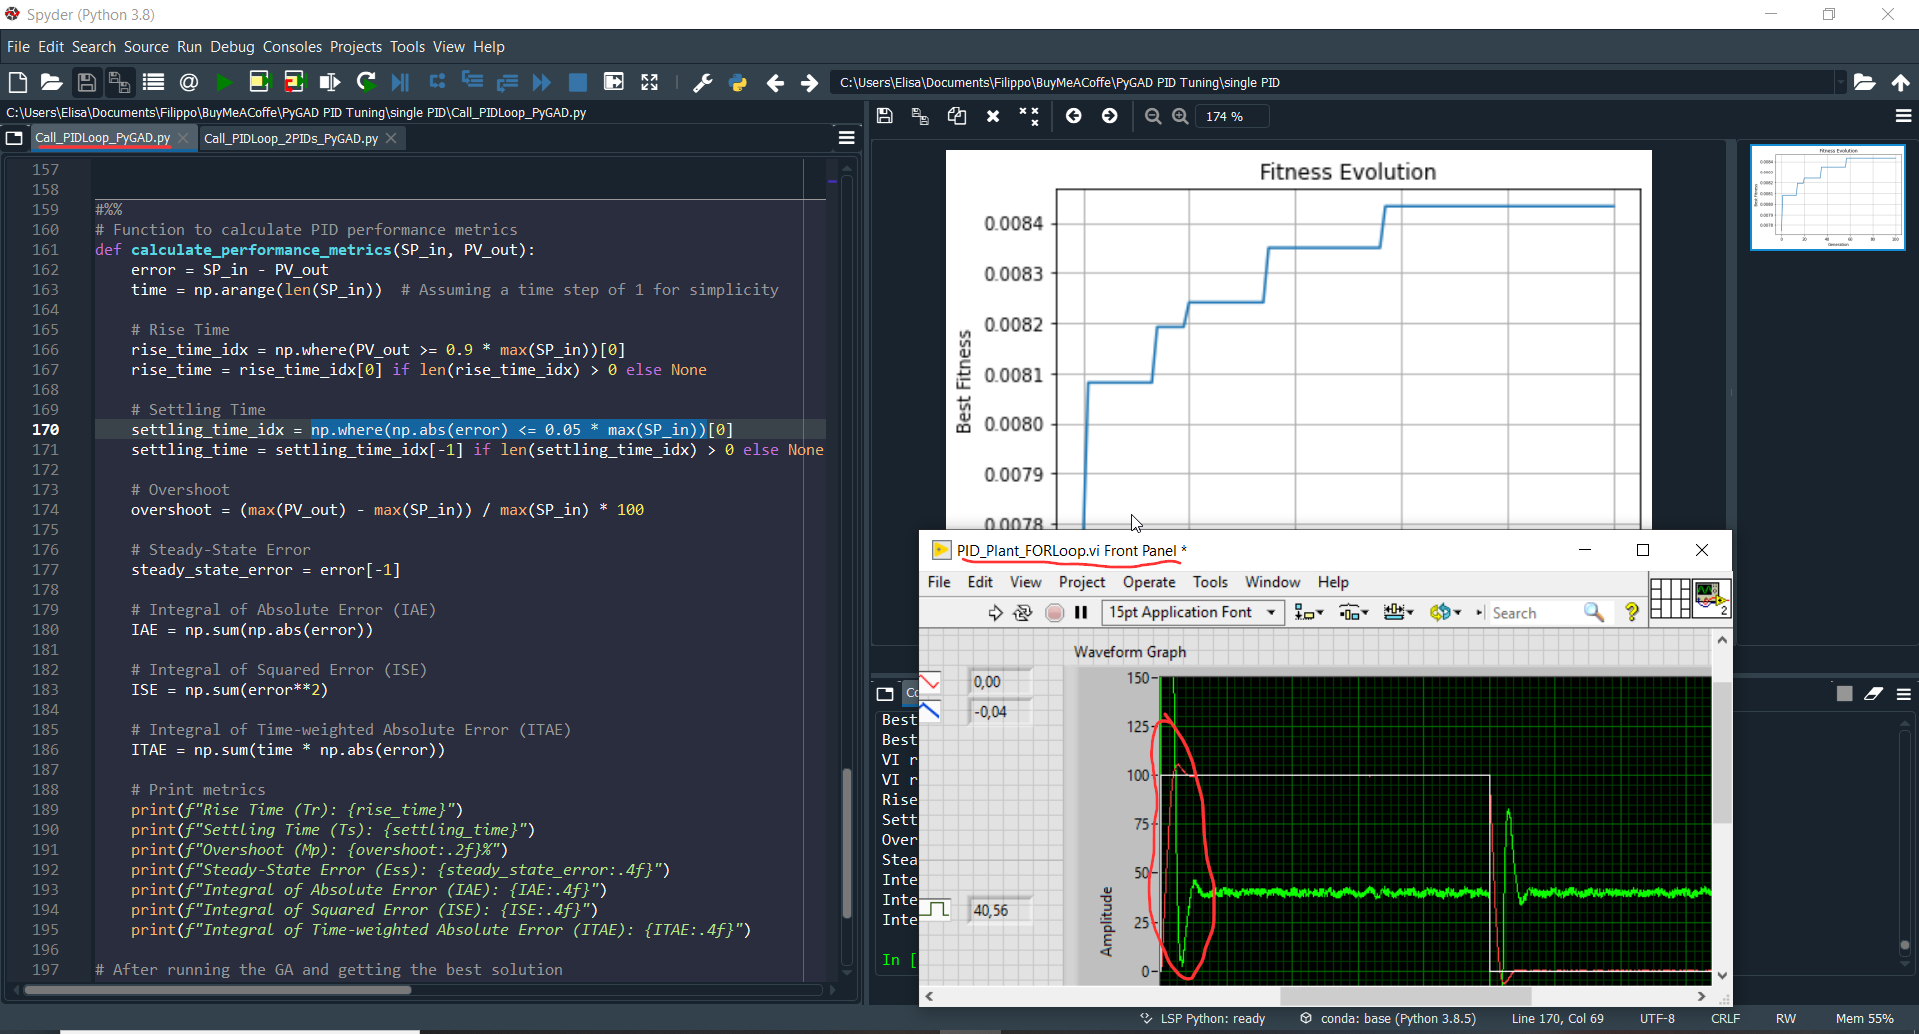Viewport: 1919px width, 1034px height.
Task: Click the conda base environment status
Action: click(1388, 1019)
